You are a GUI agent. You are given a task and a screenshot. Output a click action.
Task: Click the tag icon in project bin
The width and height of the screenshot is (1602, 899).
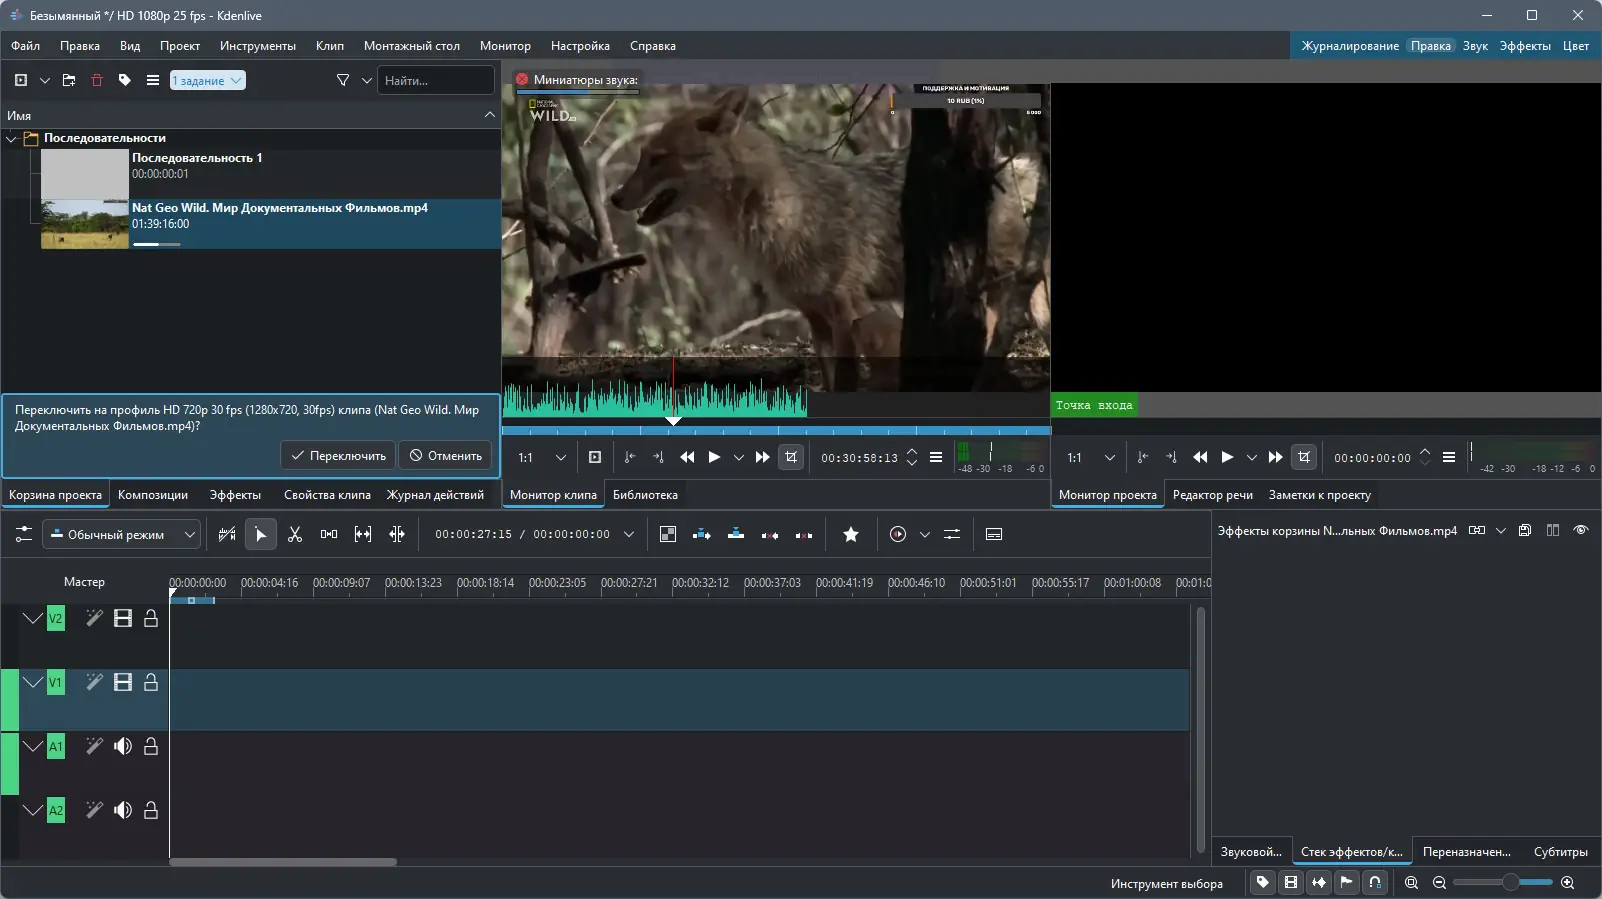coord(125,80)
